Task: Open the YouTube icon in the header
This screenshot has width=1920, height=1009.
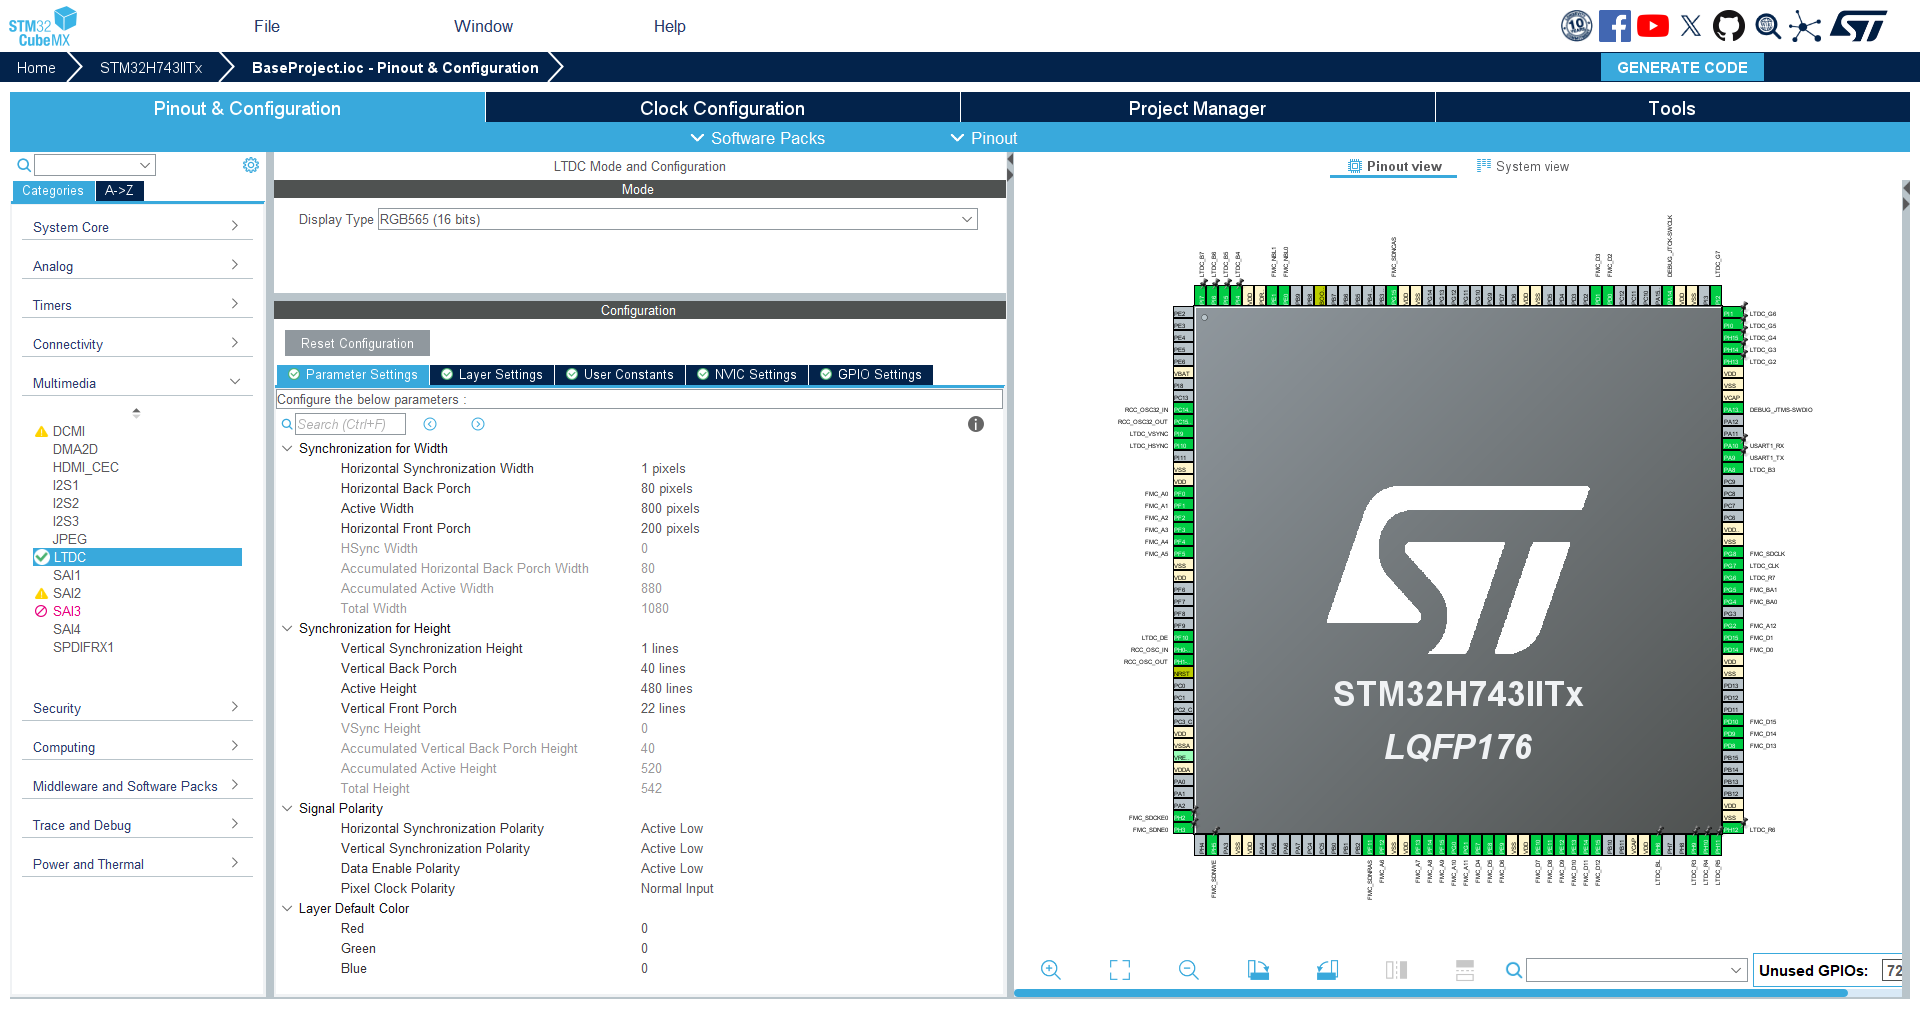Action: pyautogui.click(x=1653, y=26)
